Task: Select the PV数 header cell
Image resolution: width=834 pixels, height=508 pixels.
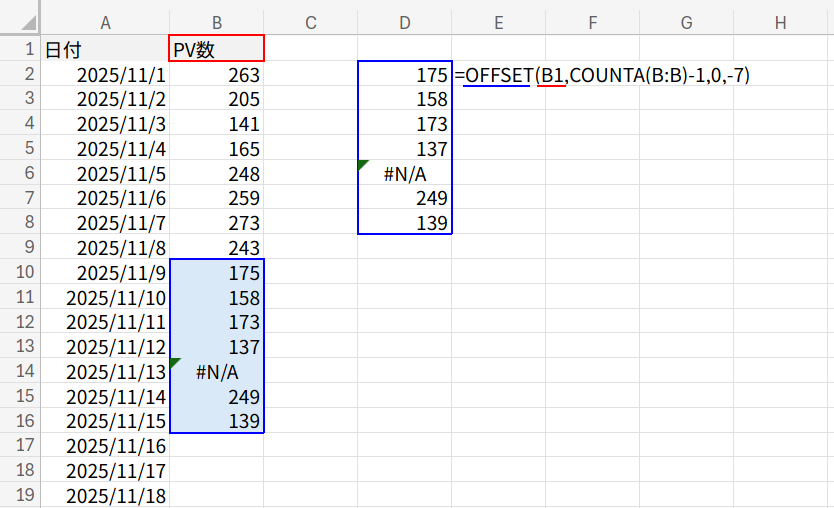Action: click(x=217, y=48)
